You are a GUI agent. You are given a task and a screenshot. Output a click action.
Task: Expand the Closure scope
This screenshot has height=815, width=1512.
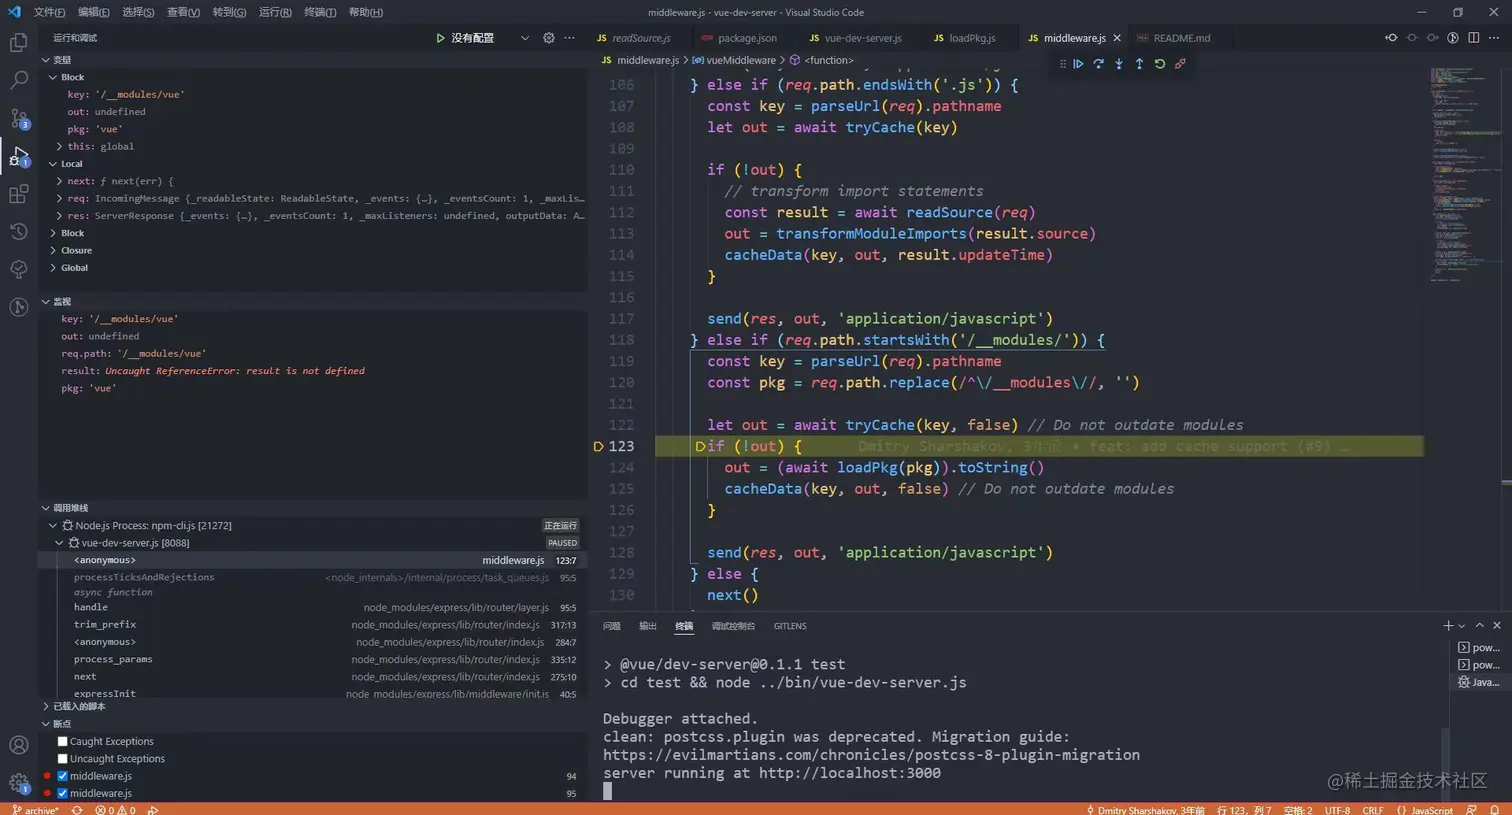click(53, 250)
